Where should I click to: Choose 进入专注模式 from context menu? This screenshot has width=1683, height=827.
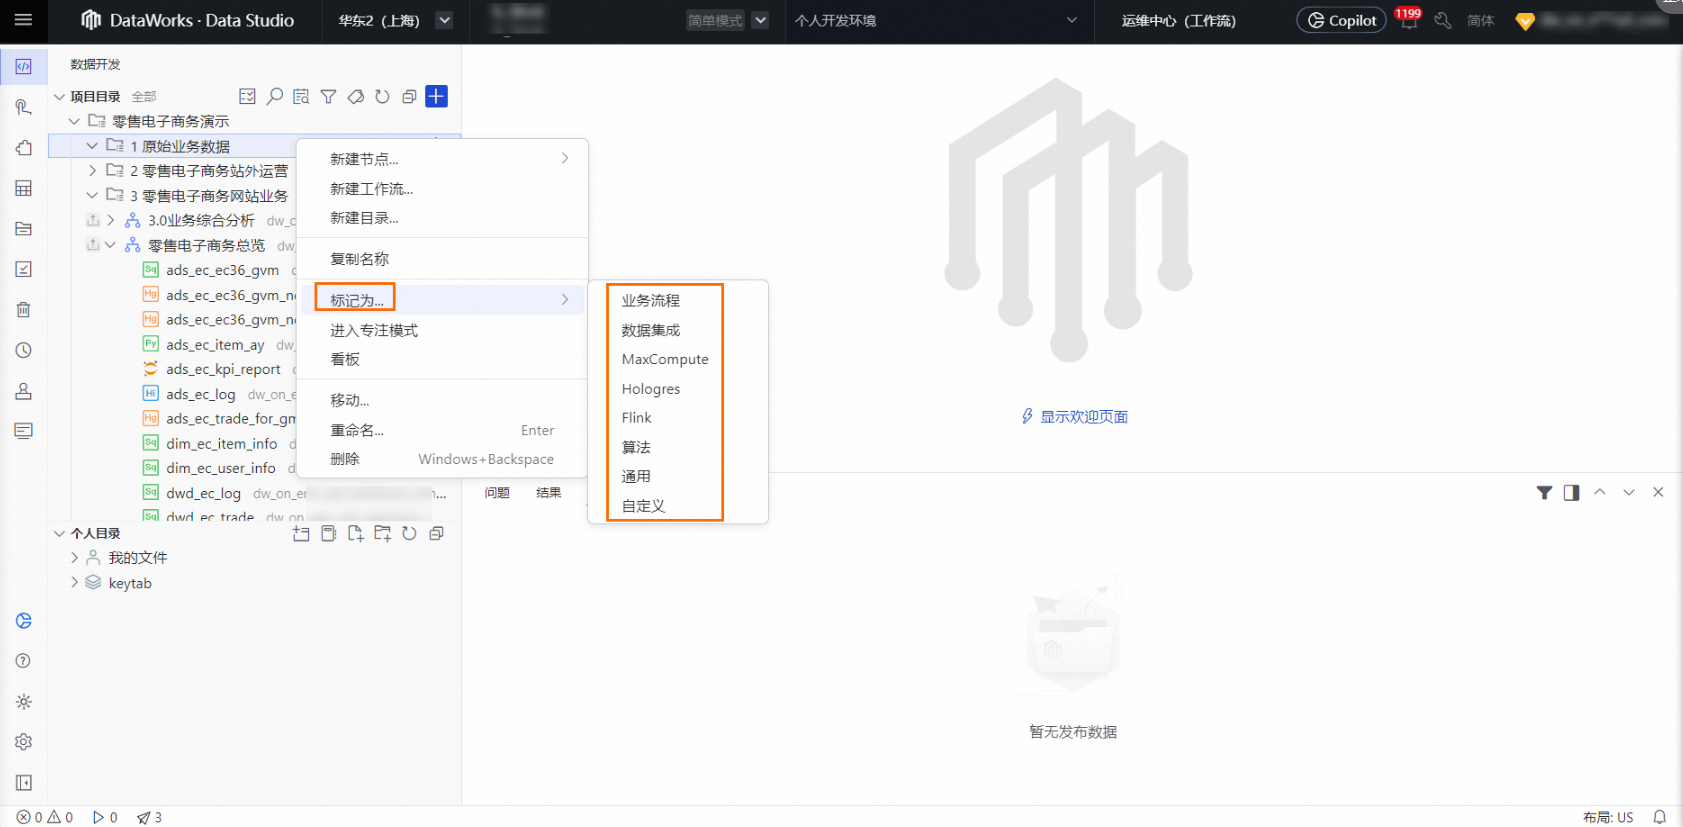point(442,330)
